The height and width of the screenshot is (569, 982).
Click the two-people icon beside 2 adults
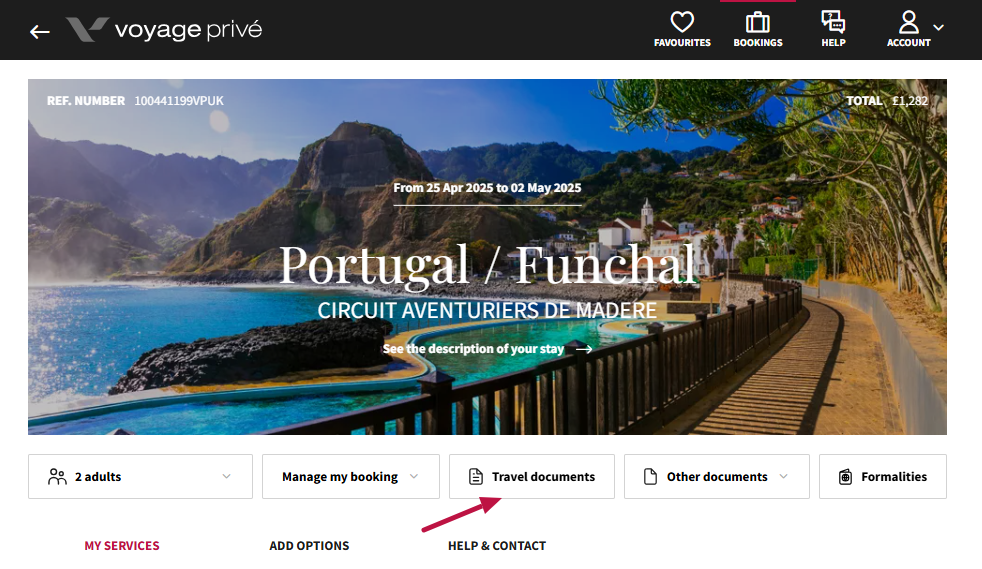click(x=57, y=477)
